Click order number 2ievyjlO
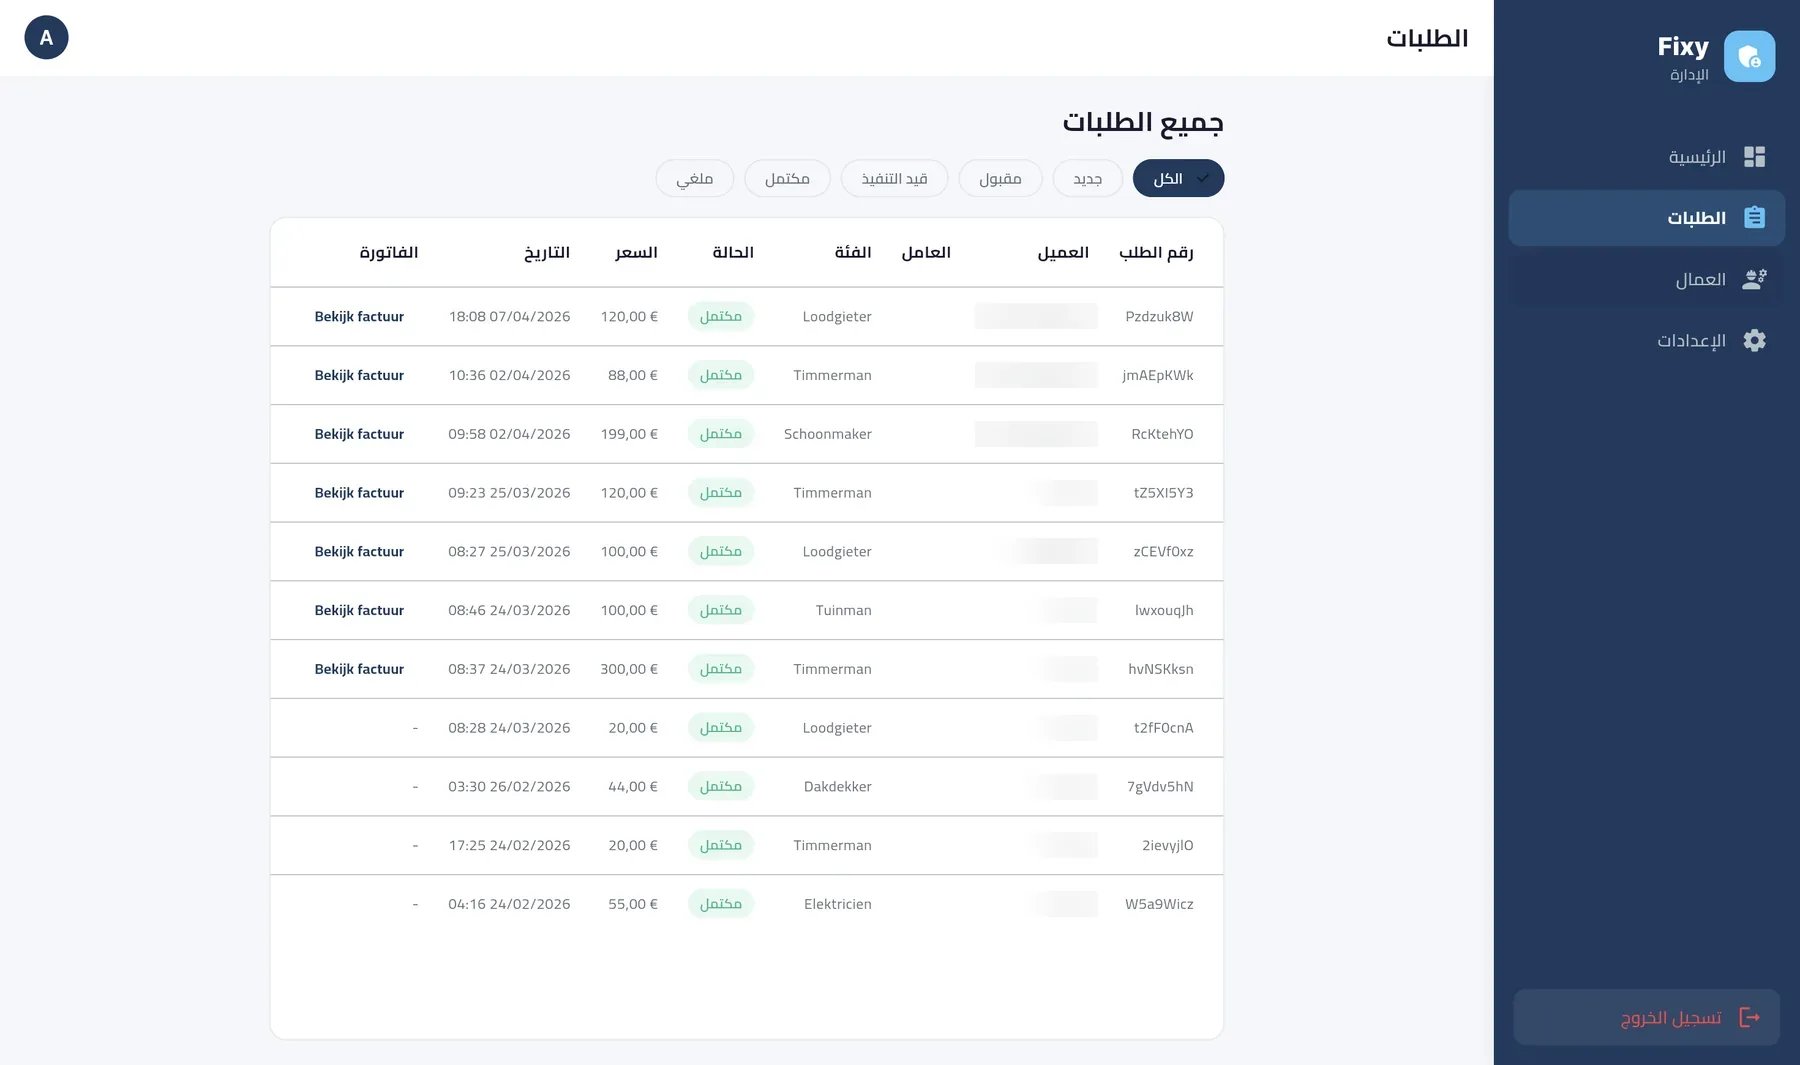 pos(1167,845)
